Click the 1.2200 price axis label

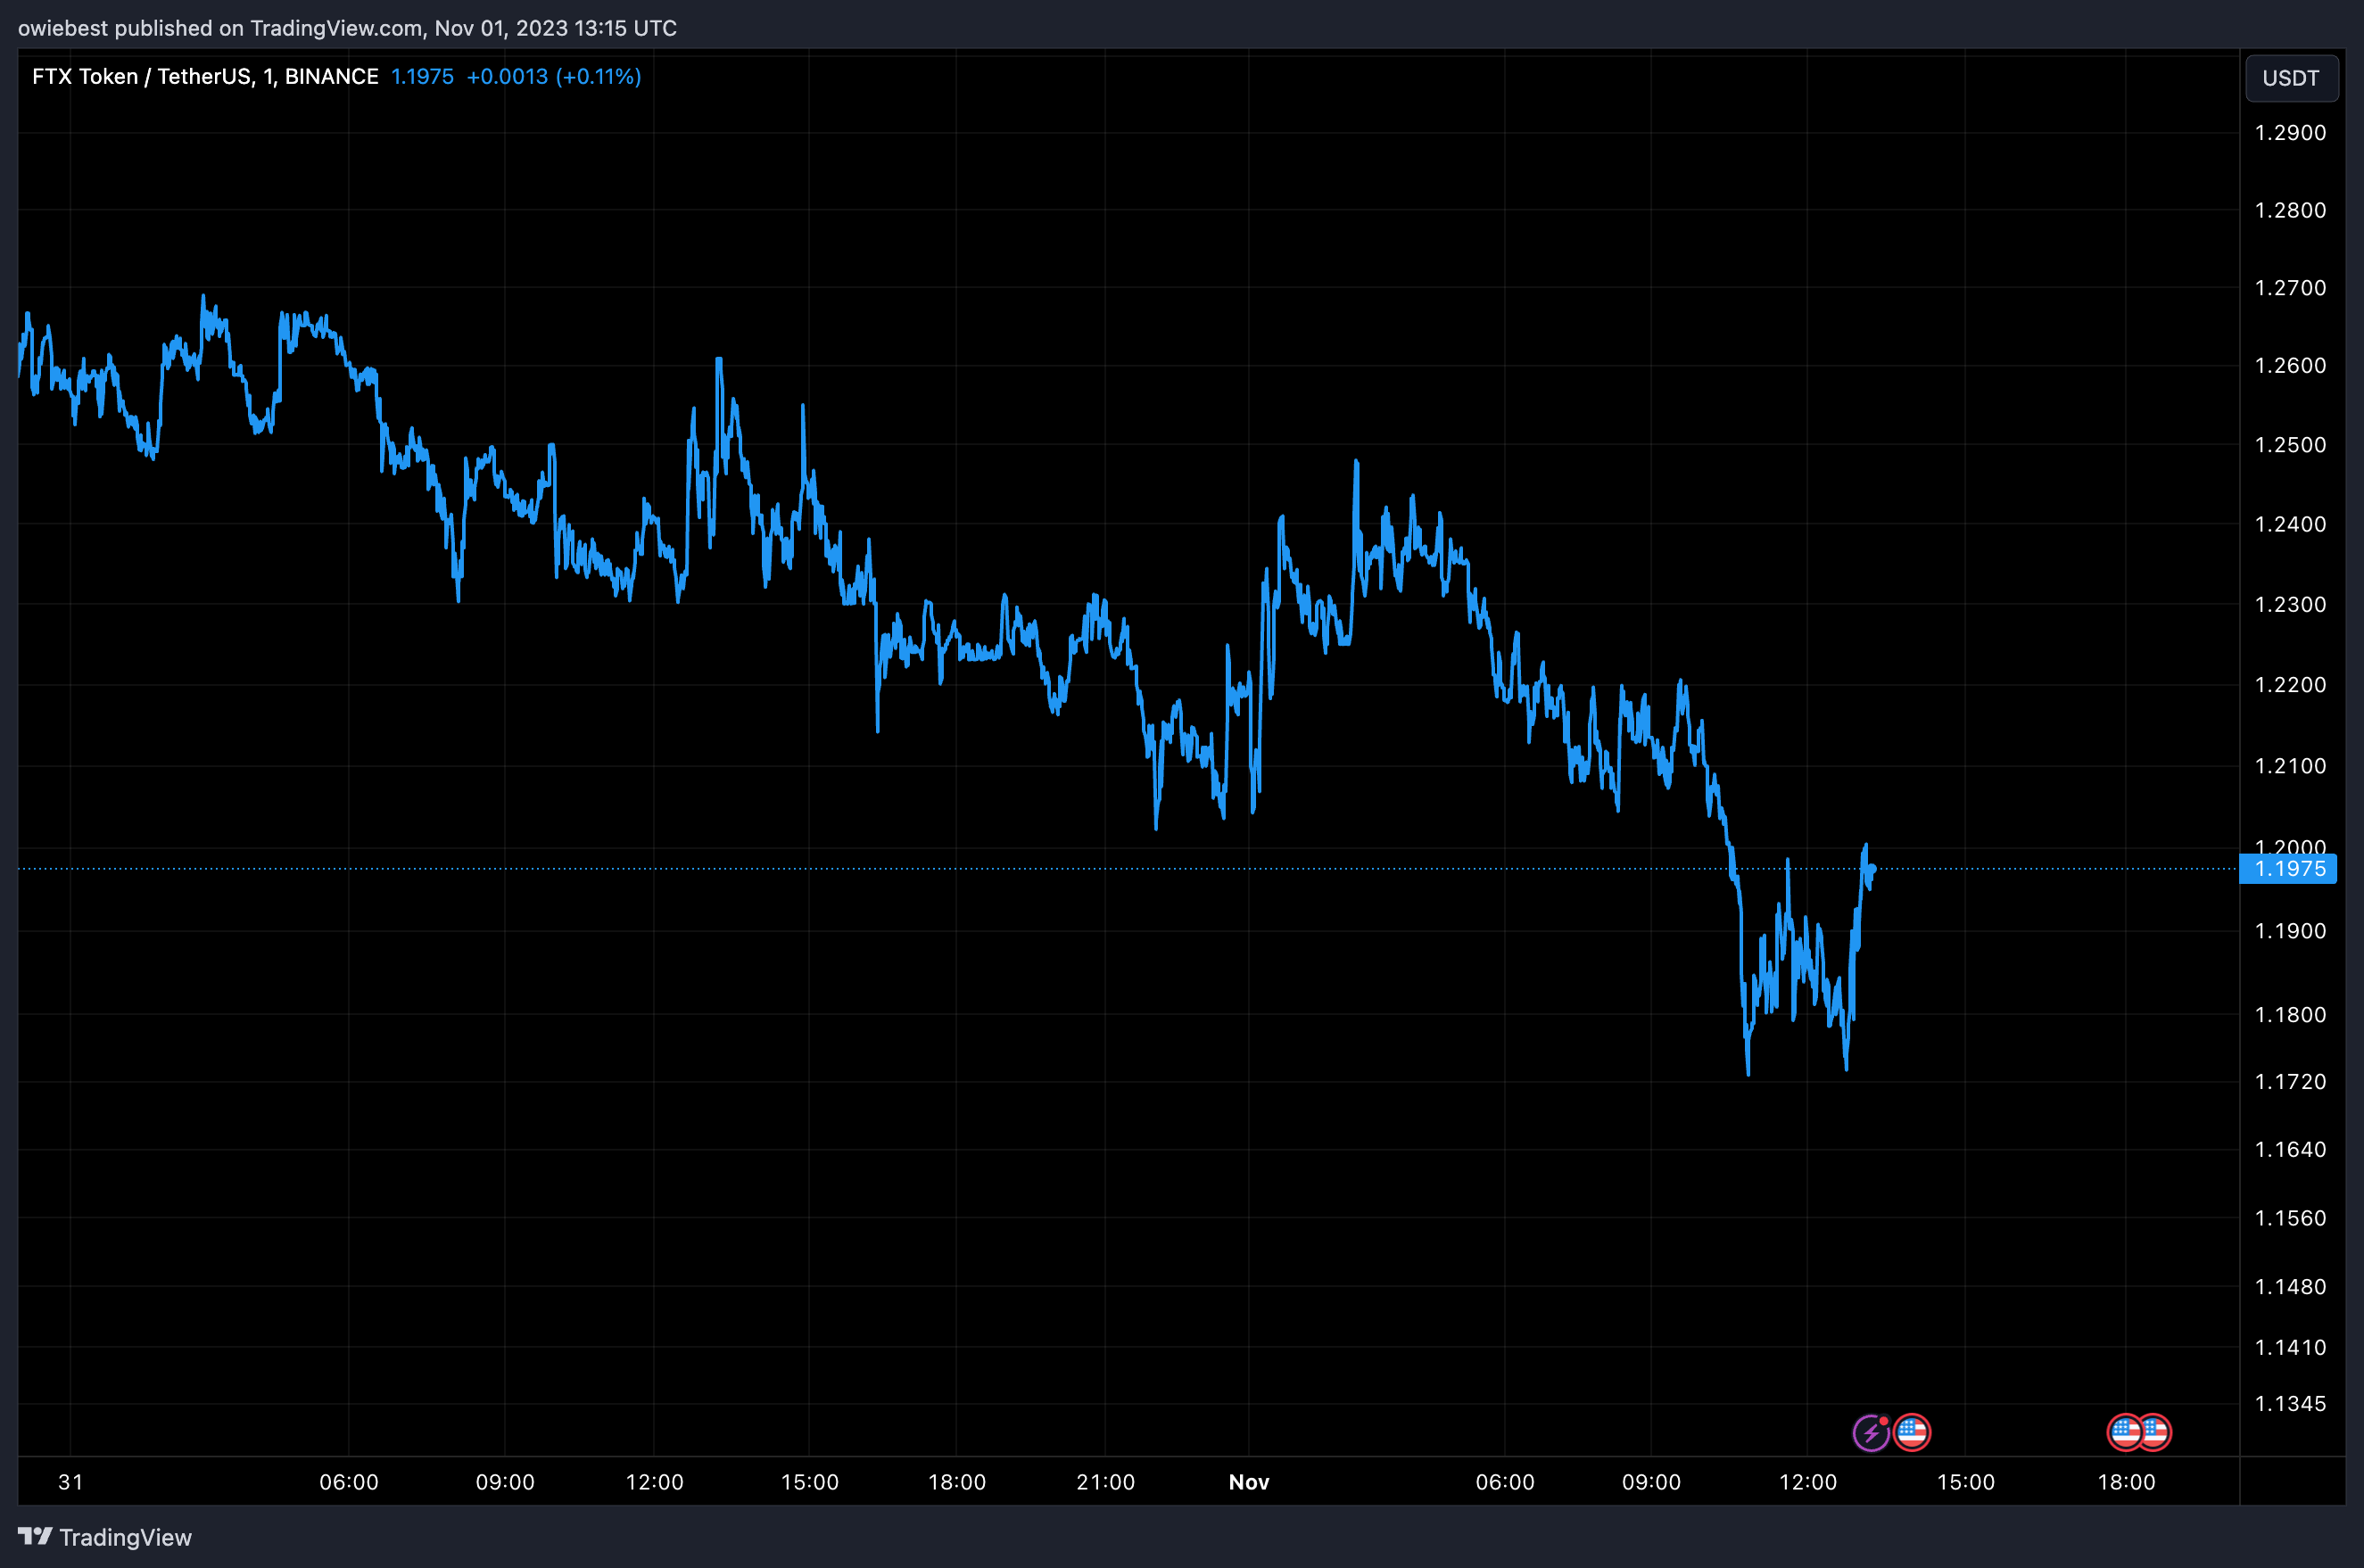(2290, 685)
